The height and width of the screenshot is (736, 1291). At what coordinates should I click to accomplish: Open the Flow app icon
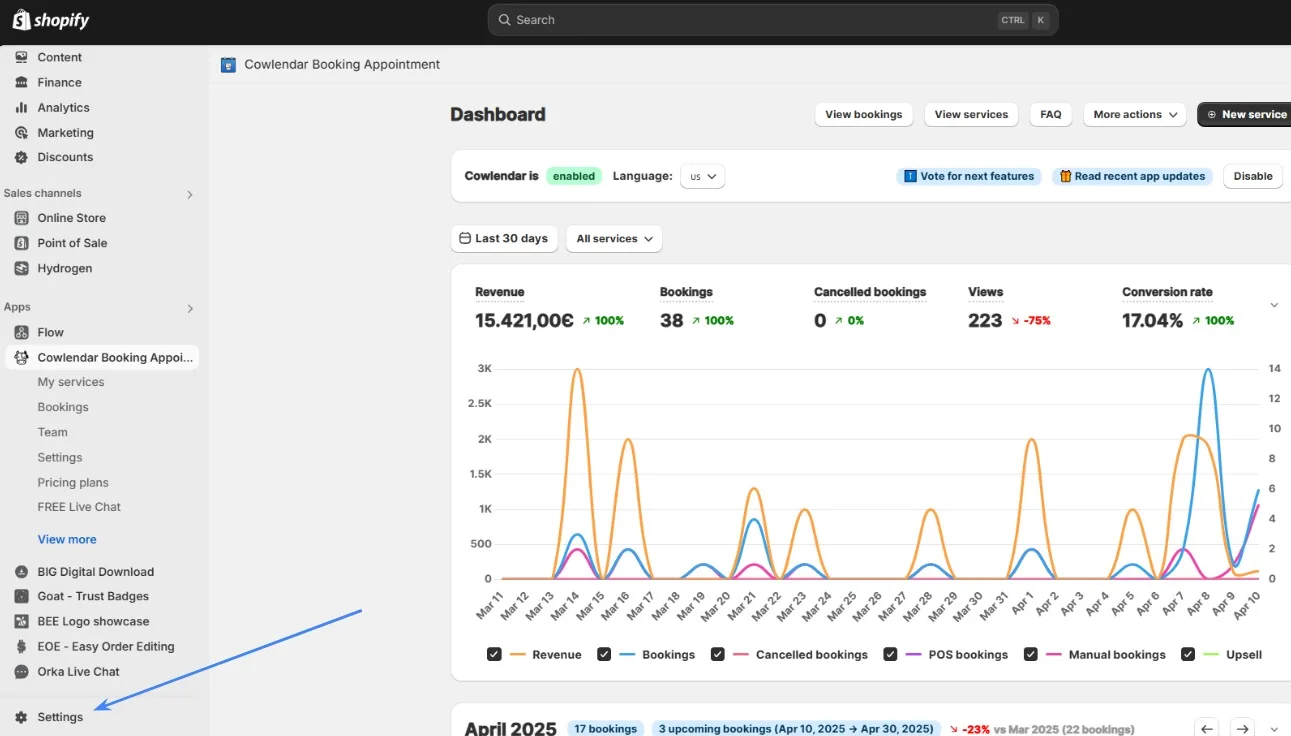click(21, 332)
